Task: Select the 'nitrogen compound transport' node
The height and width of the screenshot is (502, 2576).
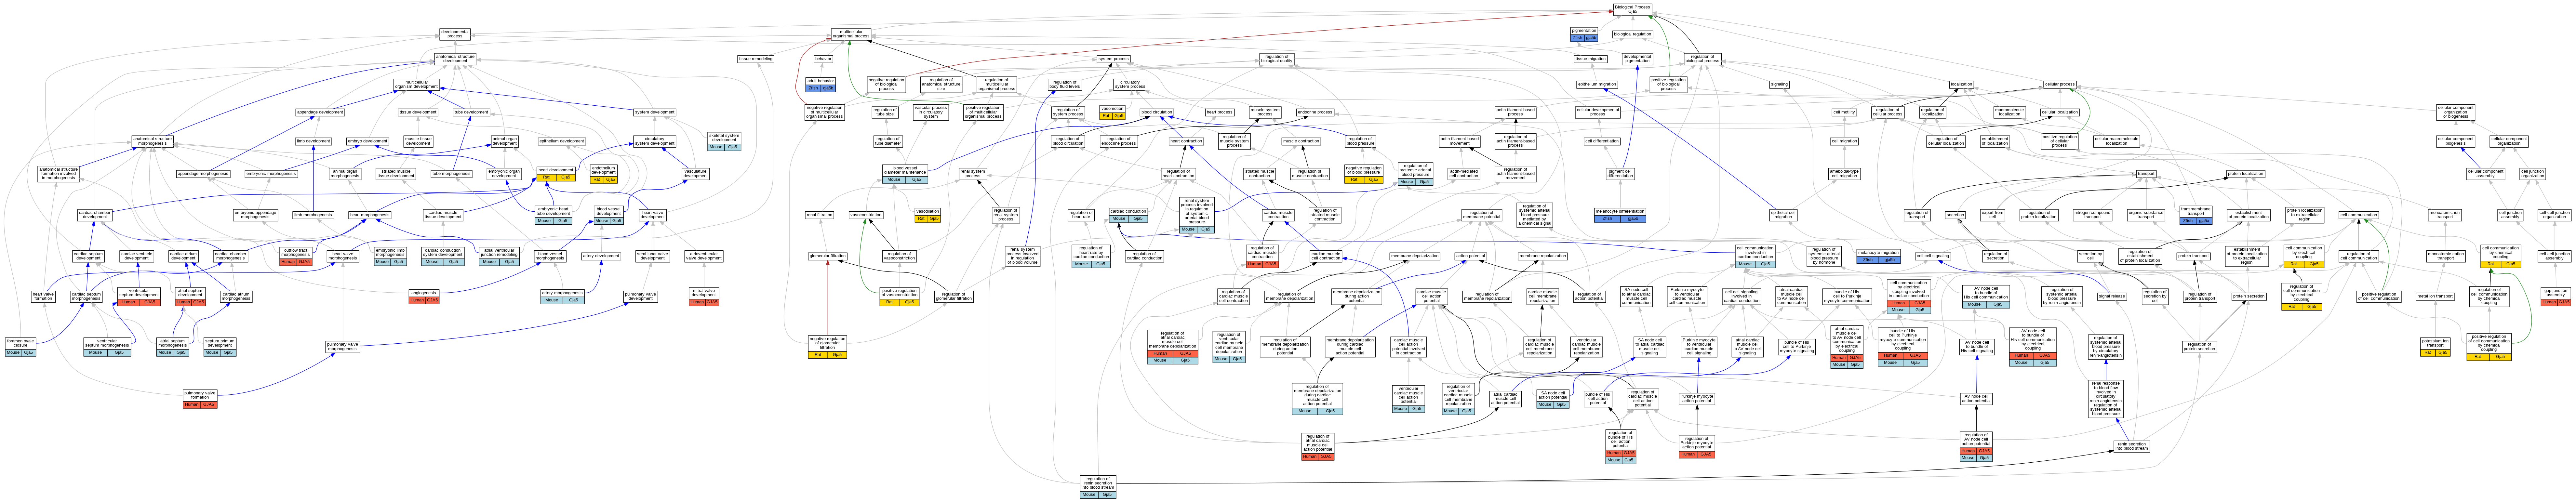Action: 2092,215
